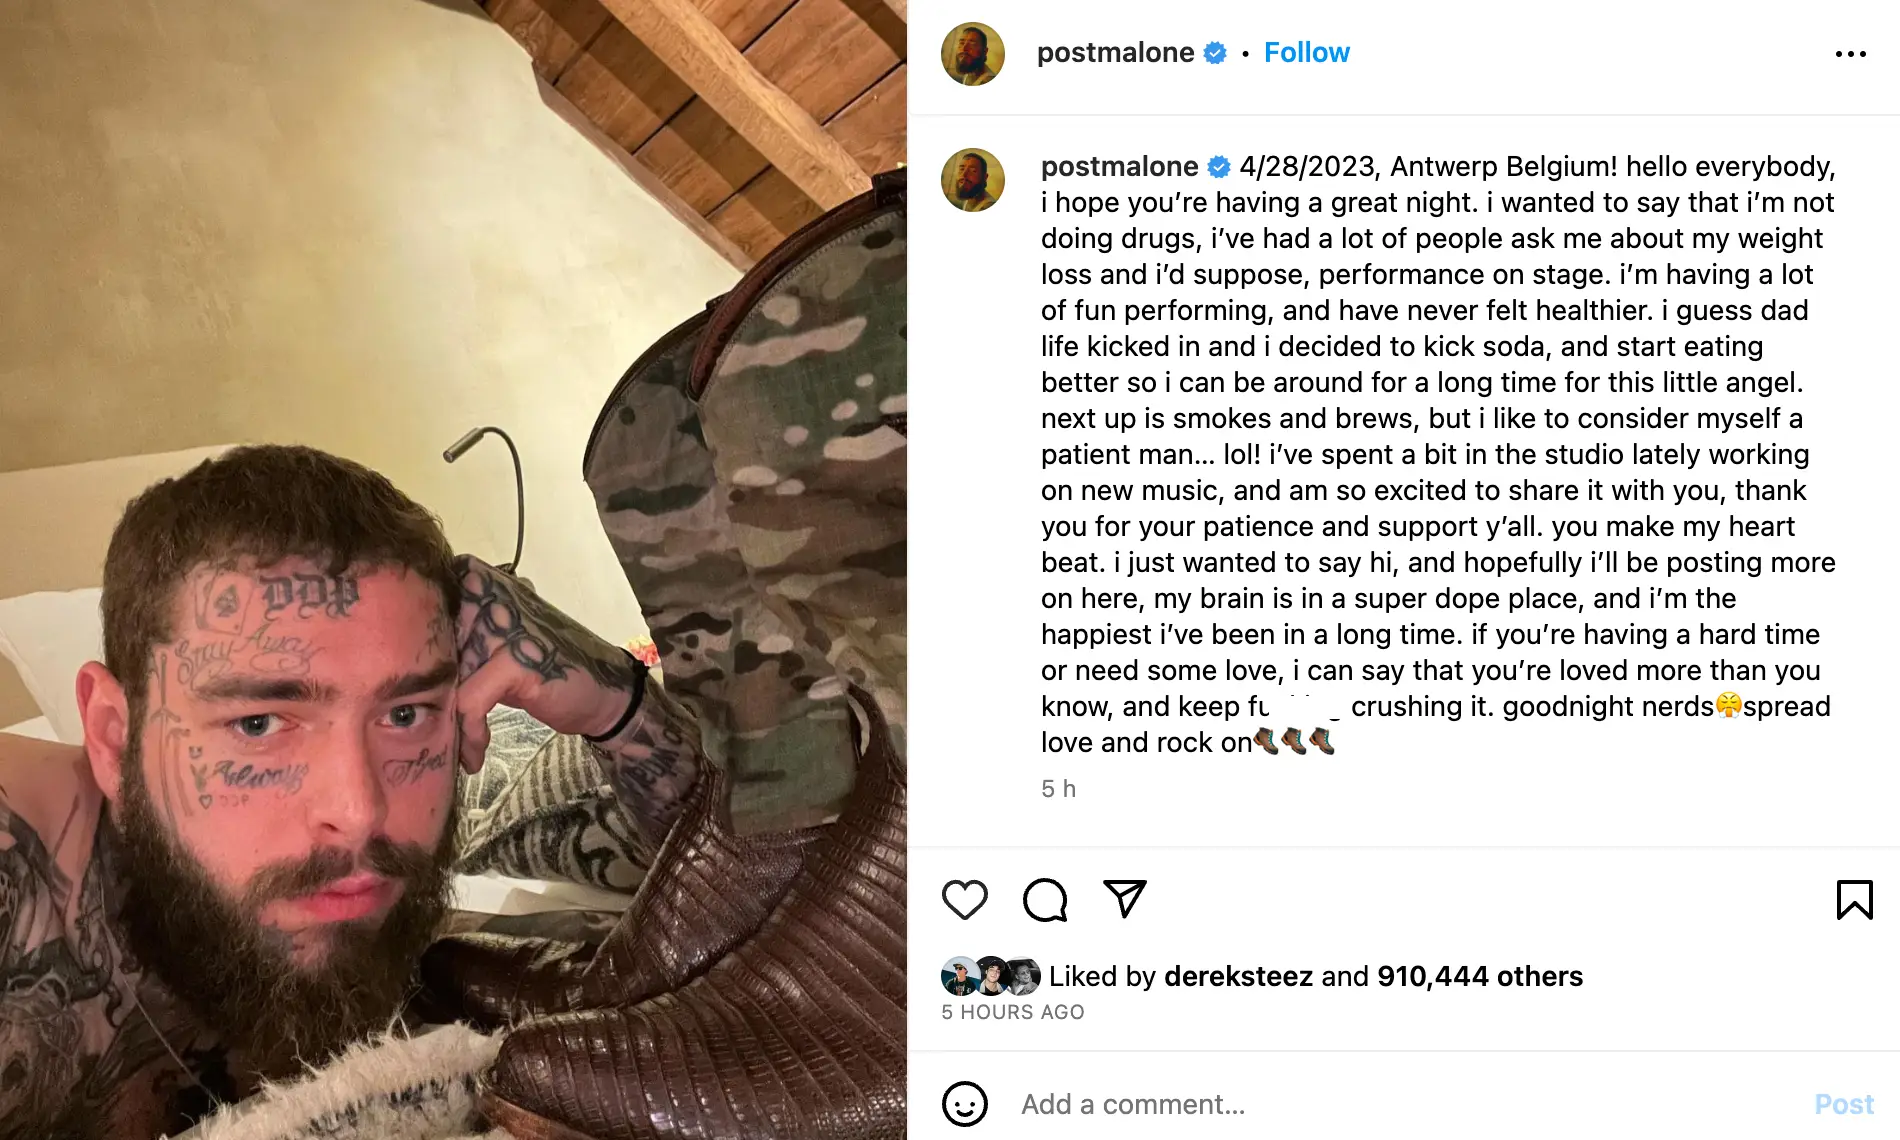Click the verified badge in the header
Image resolution: width=1900 pixels, height=1140 pixels.
click(1215, 53)
